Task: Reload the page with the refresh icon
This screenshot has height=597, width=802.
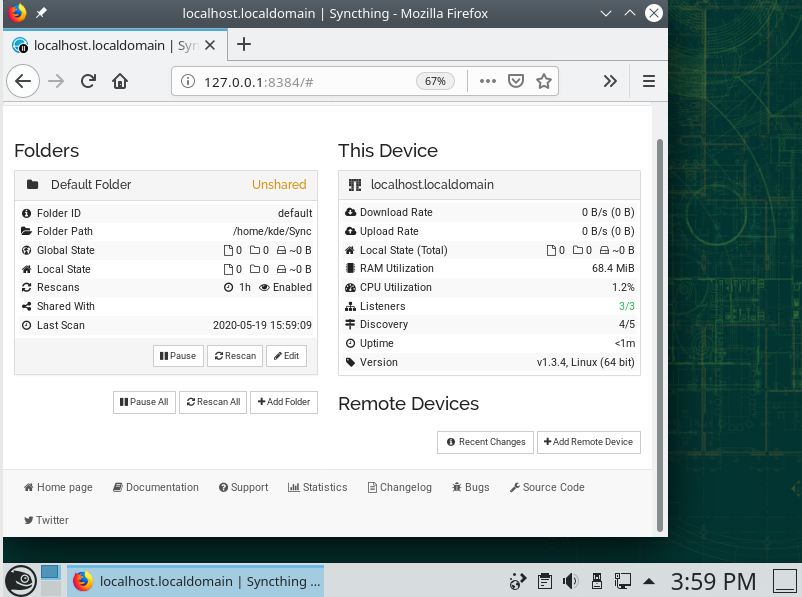Action: [88, 82]
